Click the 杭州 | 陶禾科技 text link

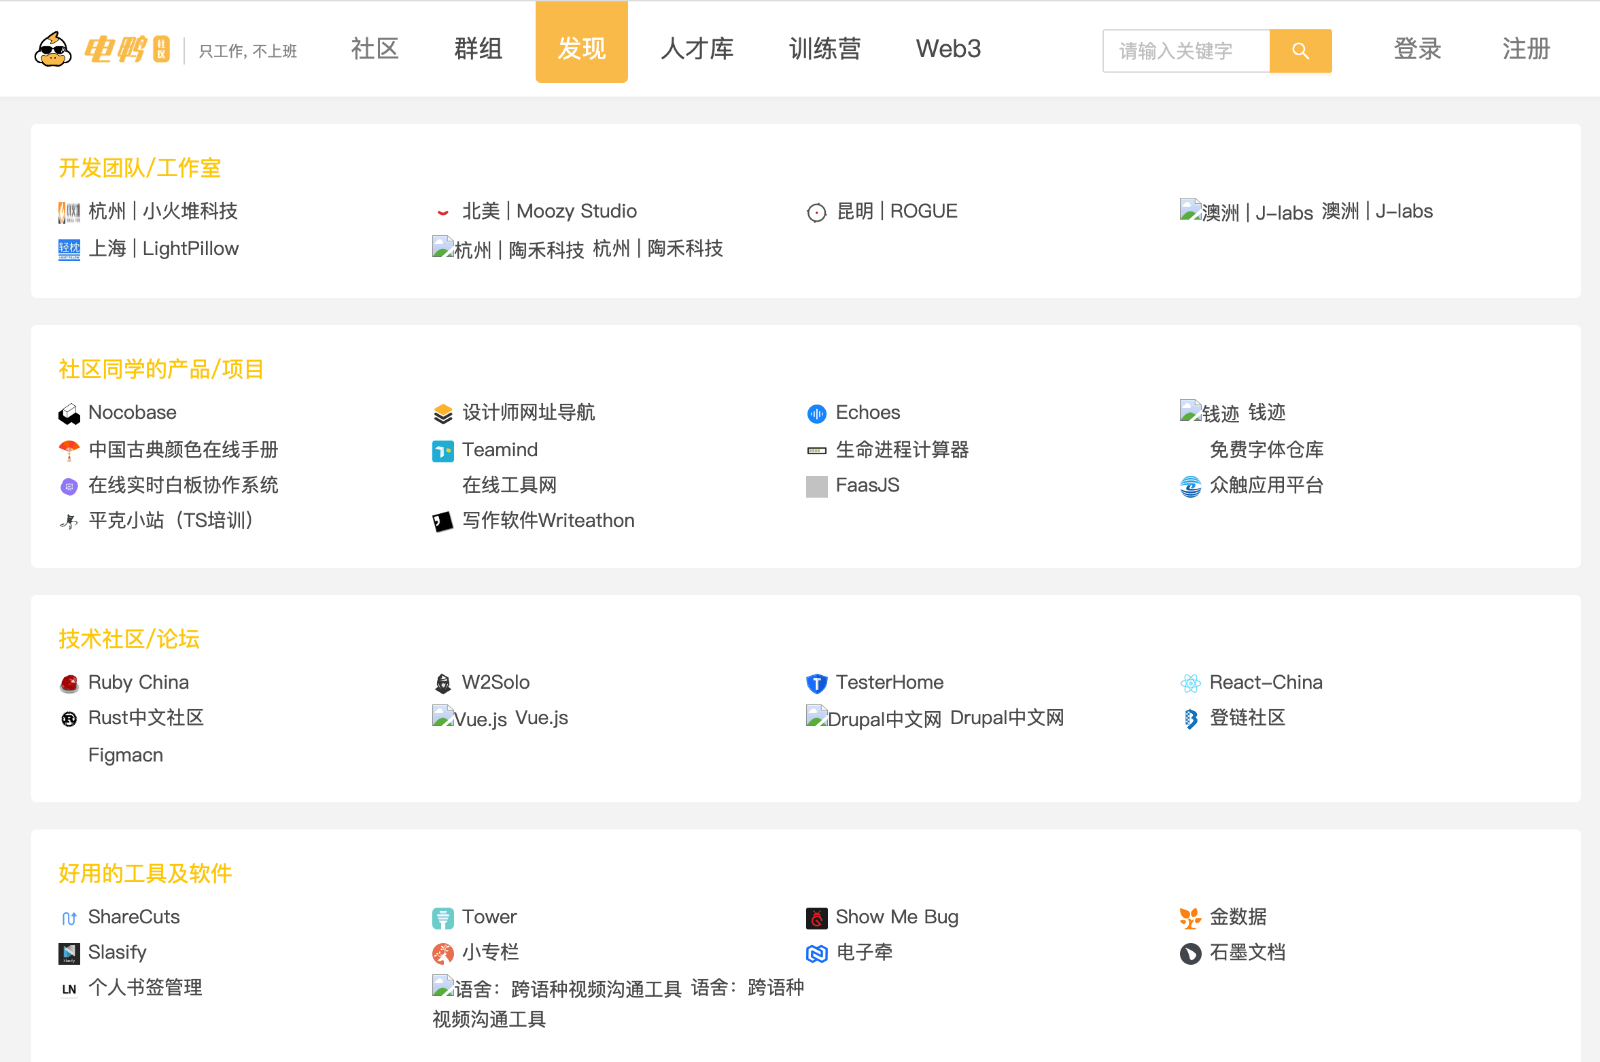pos(658,248)
